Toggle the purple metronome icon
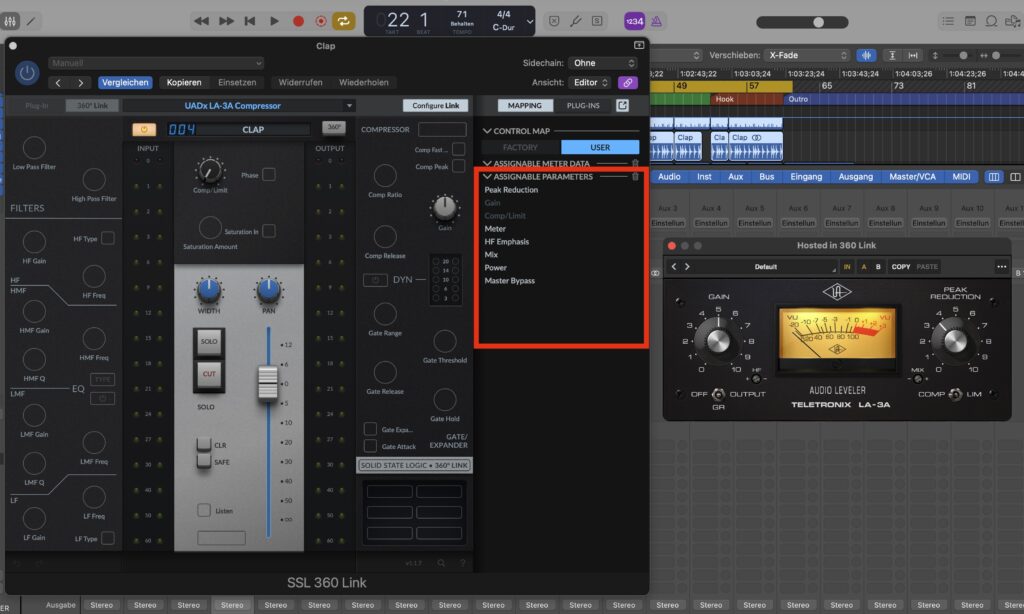 tap(656, 22)
